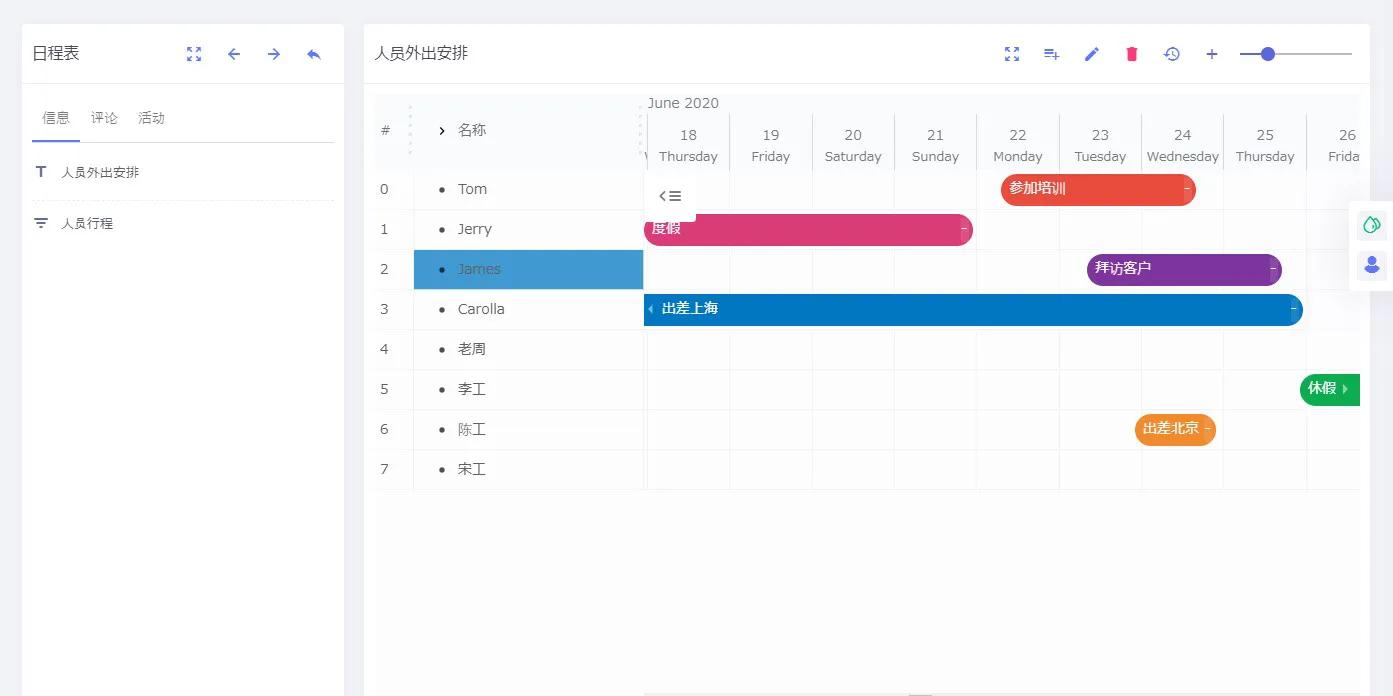This screenshot has width=1393, height=696.
Task: Switch to the 评论 tab
Action: pos(104,118)
